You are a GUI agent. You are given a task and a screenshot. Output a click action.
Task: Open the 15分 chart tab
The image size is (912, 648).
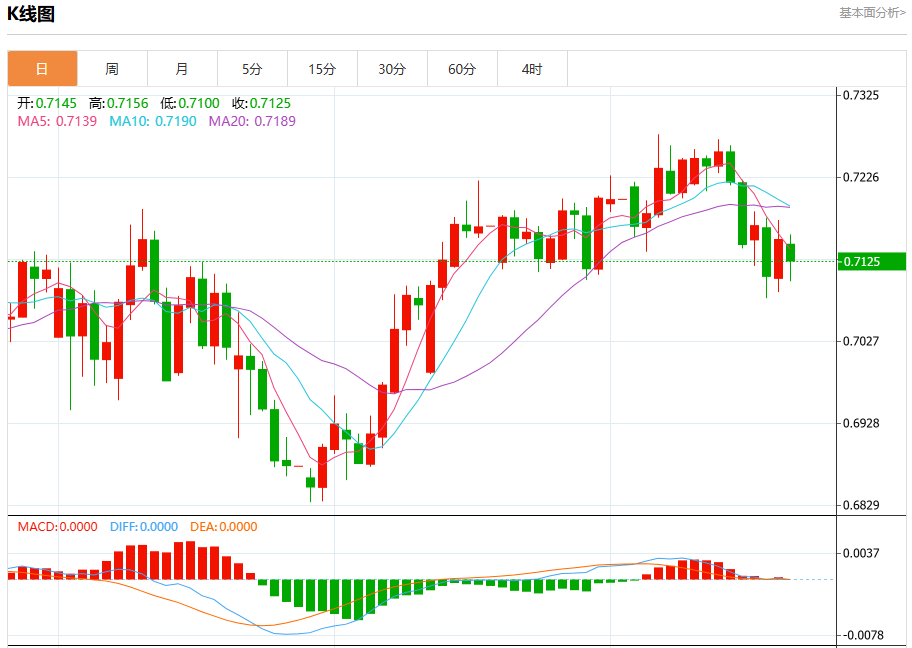322,69
